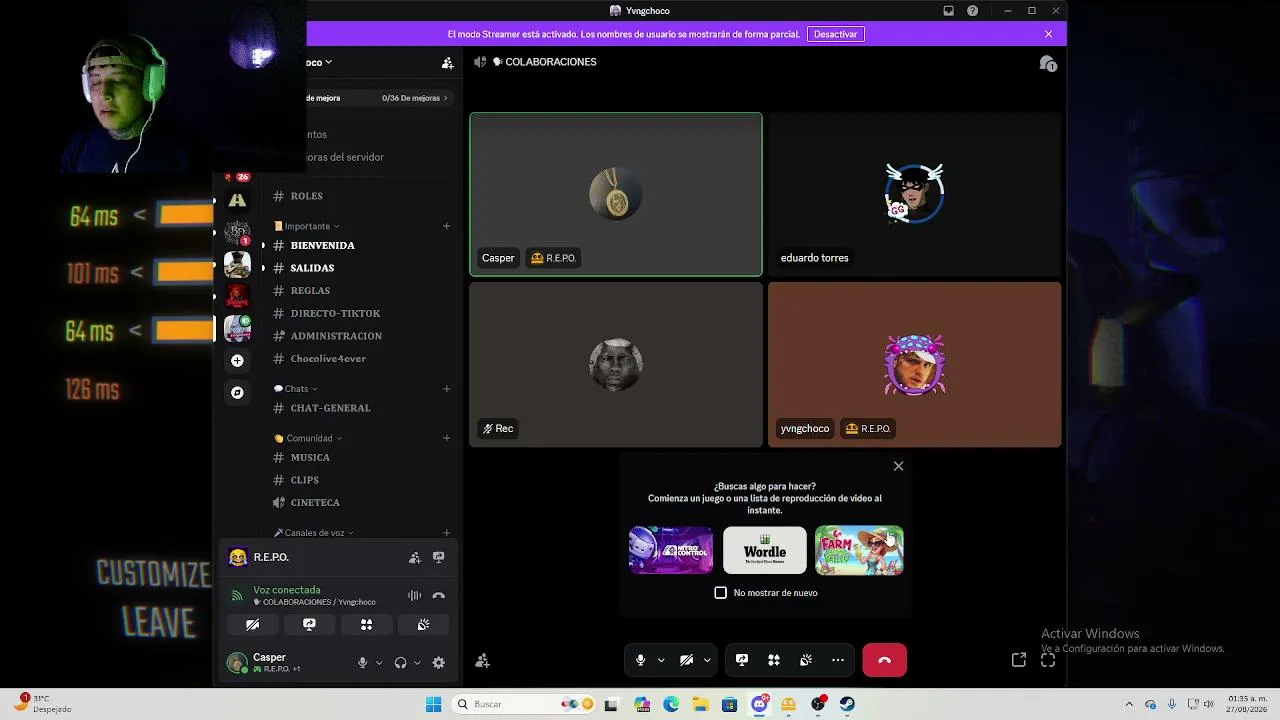
Task: Mute microphone in the call control bar
Action: click(x=640, y=660)
